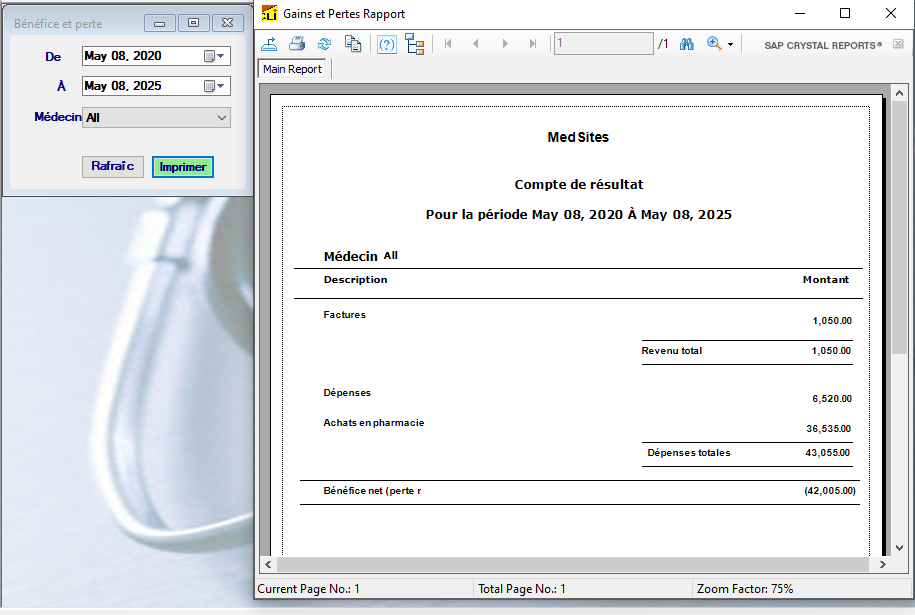Click the horizontal scrollbar right arrow

pyautogui.click(x=882, y=565)
